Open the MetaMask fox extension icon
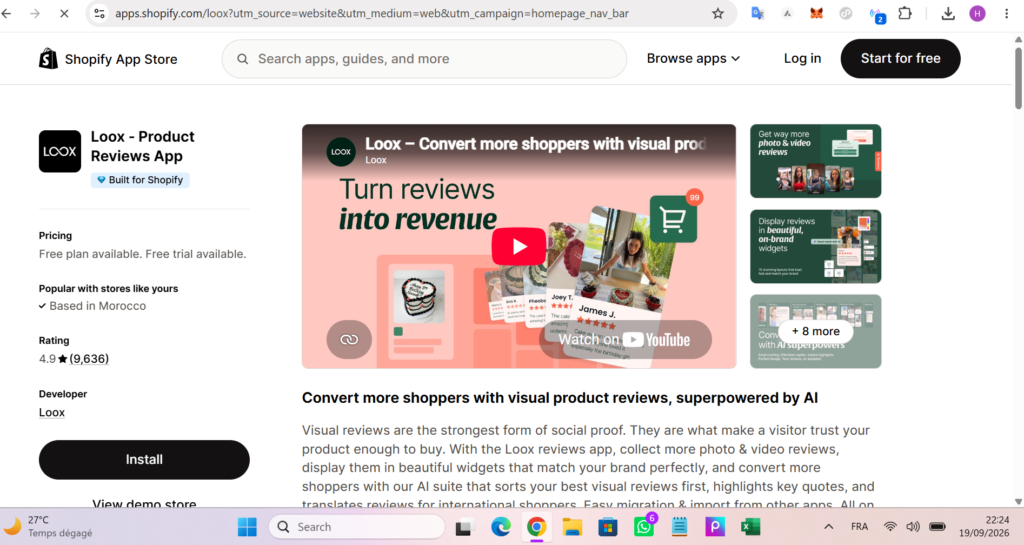 pos(816,13)
